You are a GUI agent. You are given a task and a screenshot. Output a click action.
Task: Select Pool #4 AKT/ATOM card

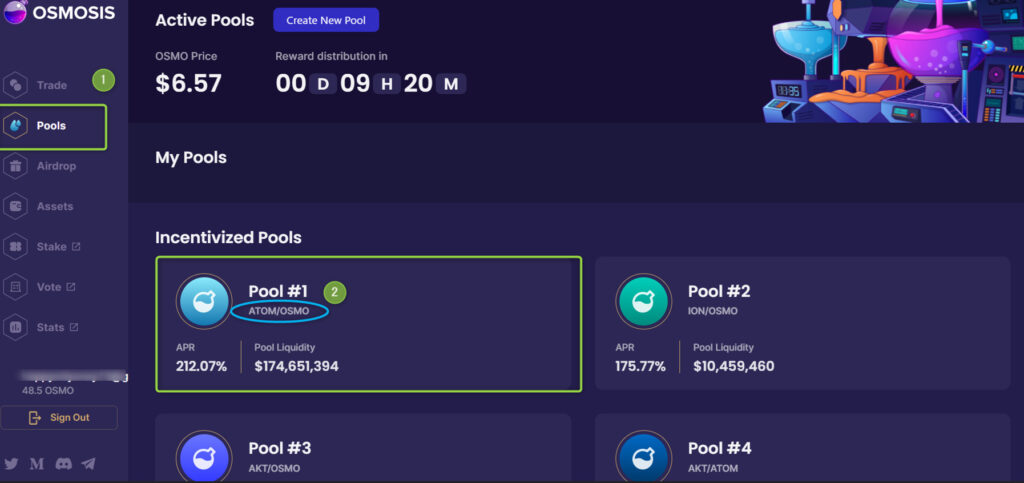click(803, 448)
